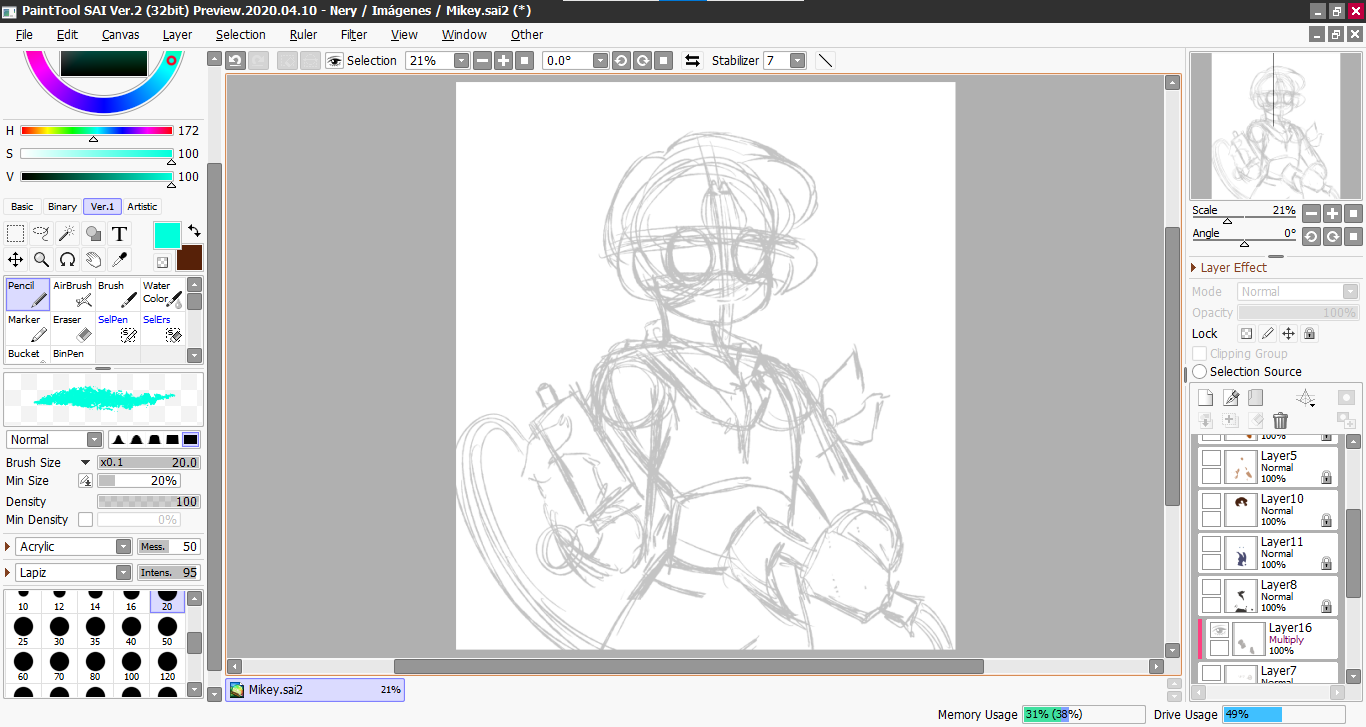Image resolution: width=1366 pixels, height=727 pixels.
Task: Rotate view clockwise in navigator panel
Action: [1332, 236]
